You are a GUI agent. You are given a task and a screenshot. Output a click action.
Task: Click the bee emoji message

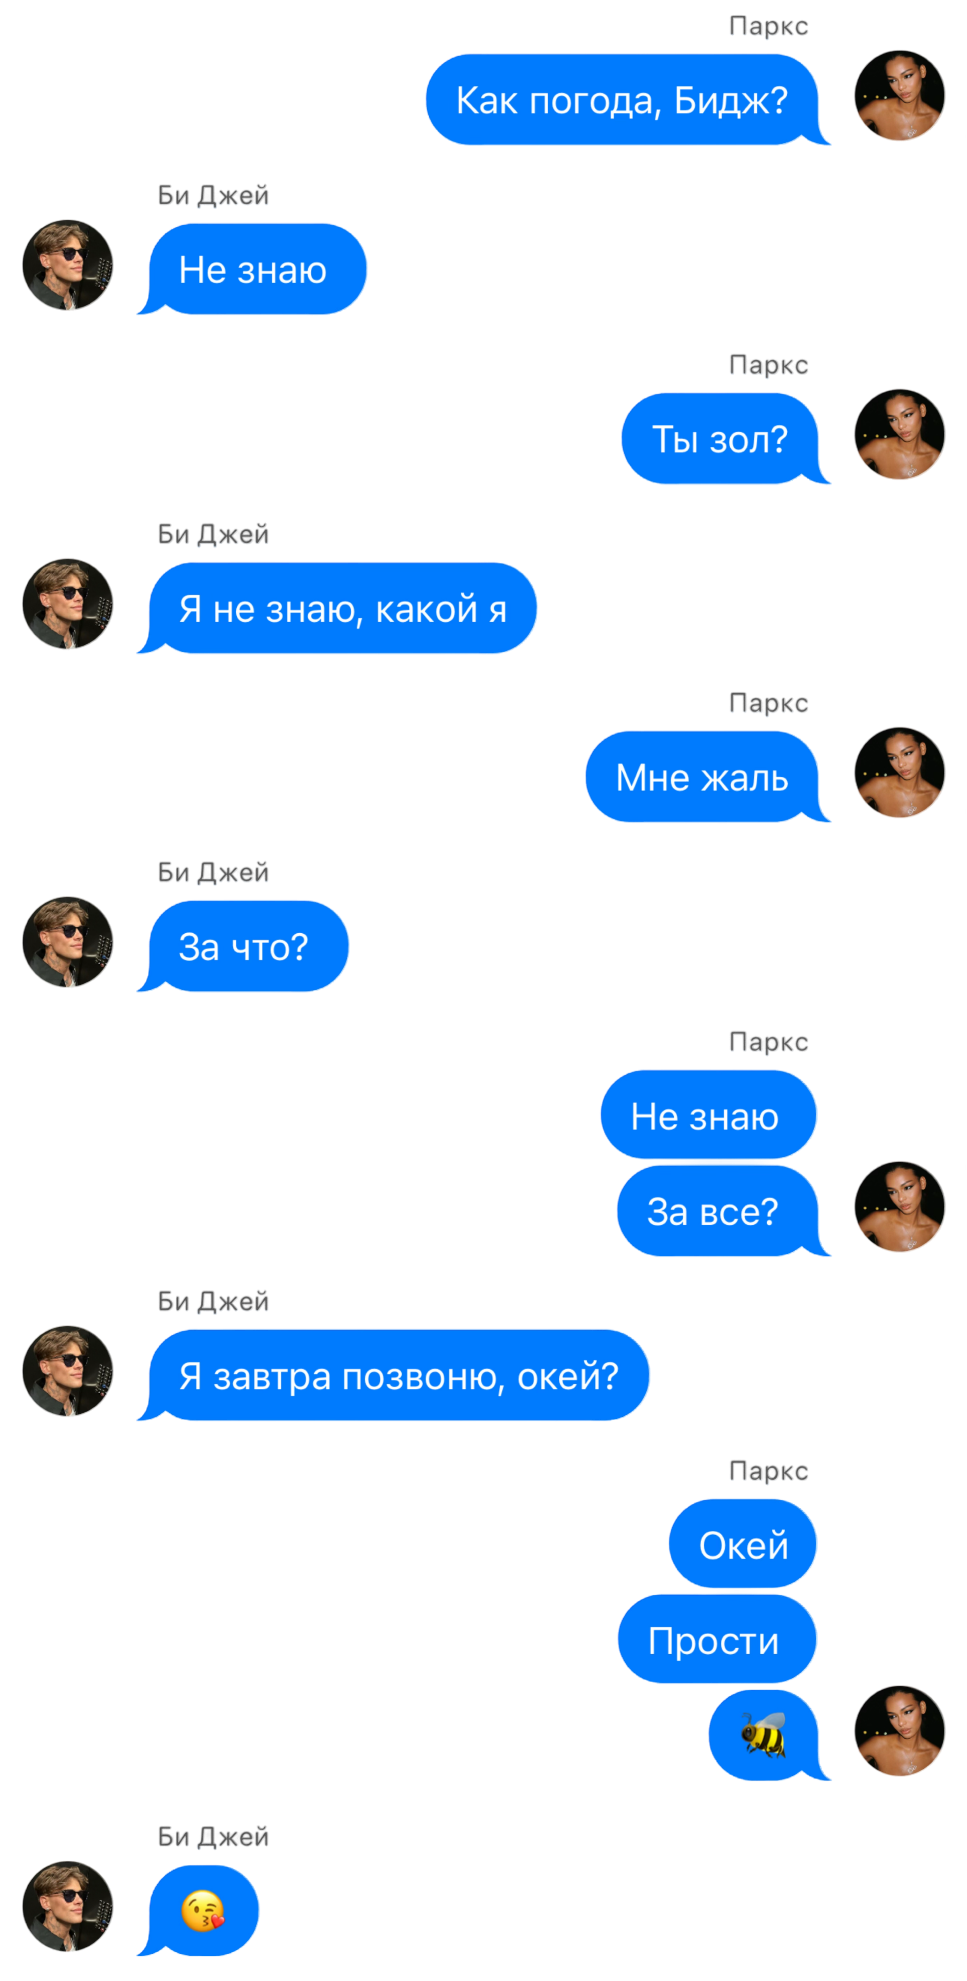(764, 1735)
